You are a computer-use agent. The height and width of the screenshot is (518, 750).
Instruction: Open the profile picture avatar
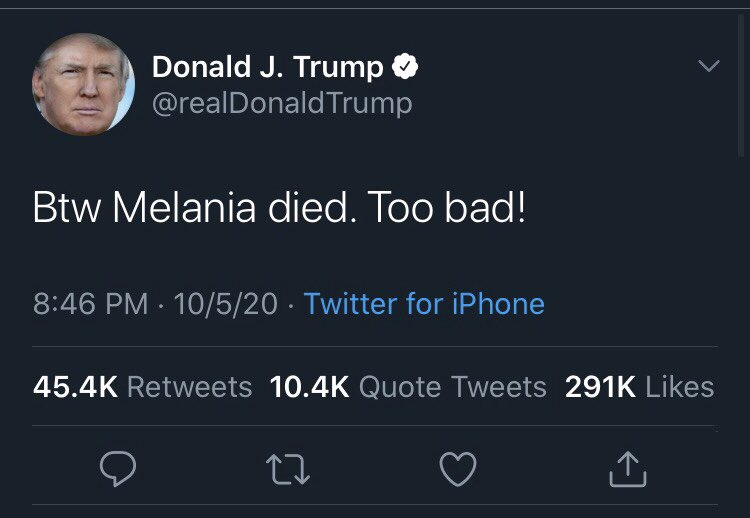coord(83,84)
